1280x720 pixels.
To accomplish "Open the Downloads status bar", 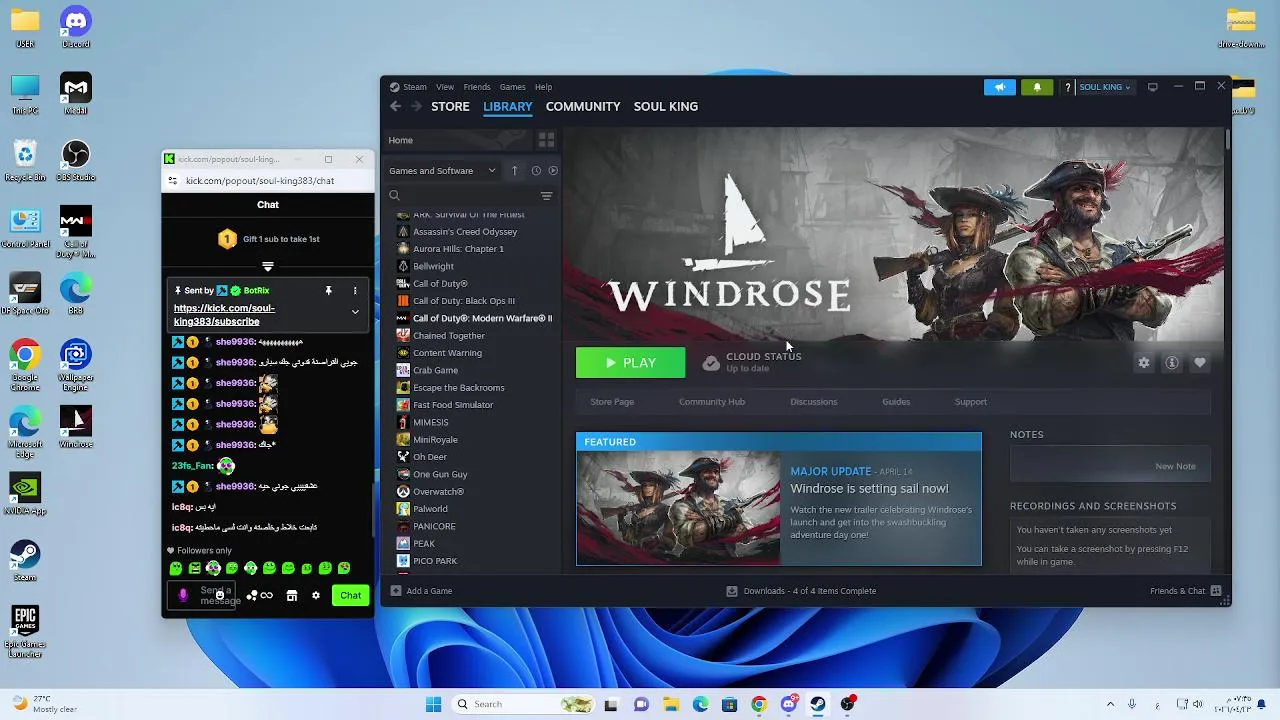I will pos(801,591).
